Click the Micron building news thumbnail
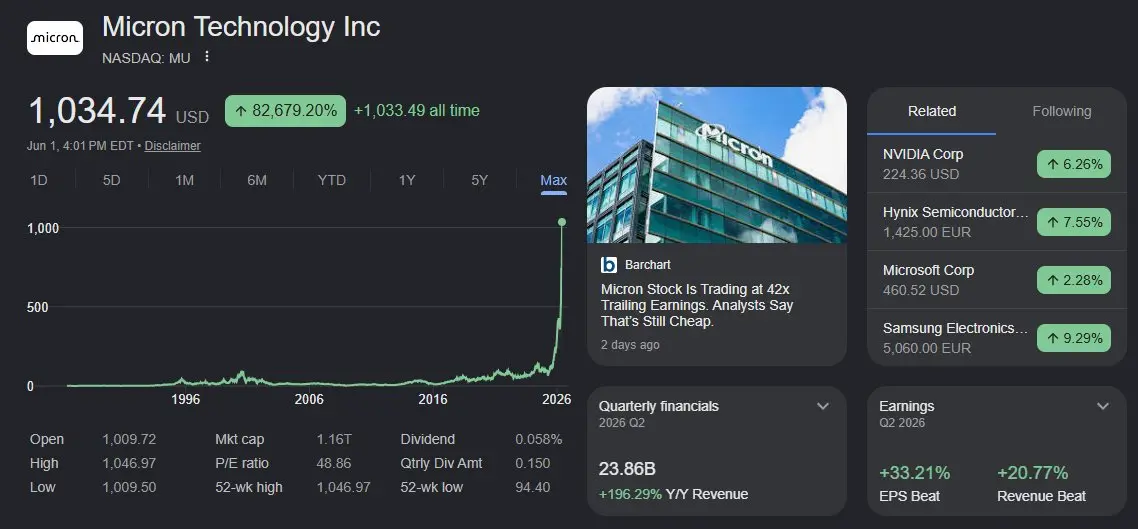The width and height of the screenshot is (1138, 529). (x=716, y=165)
